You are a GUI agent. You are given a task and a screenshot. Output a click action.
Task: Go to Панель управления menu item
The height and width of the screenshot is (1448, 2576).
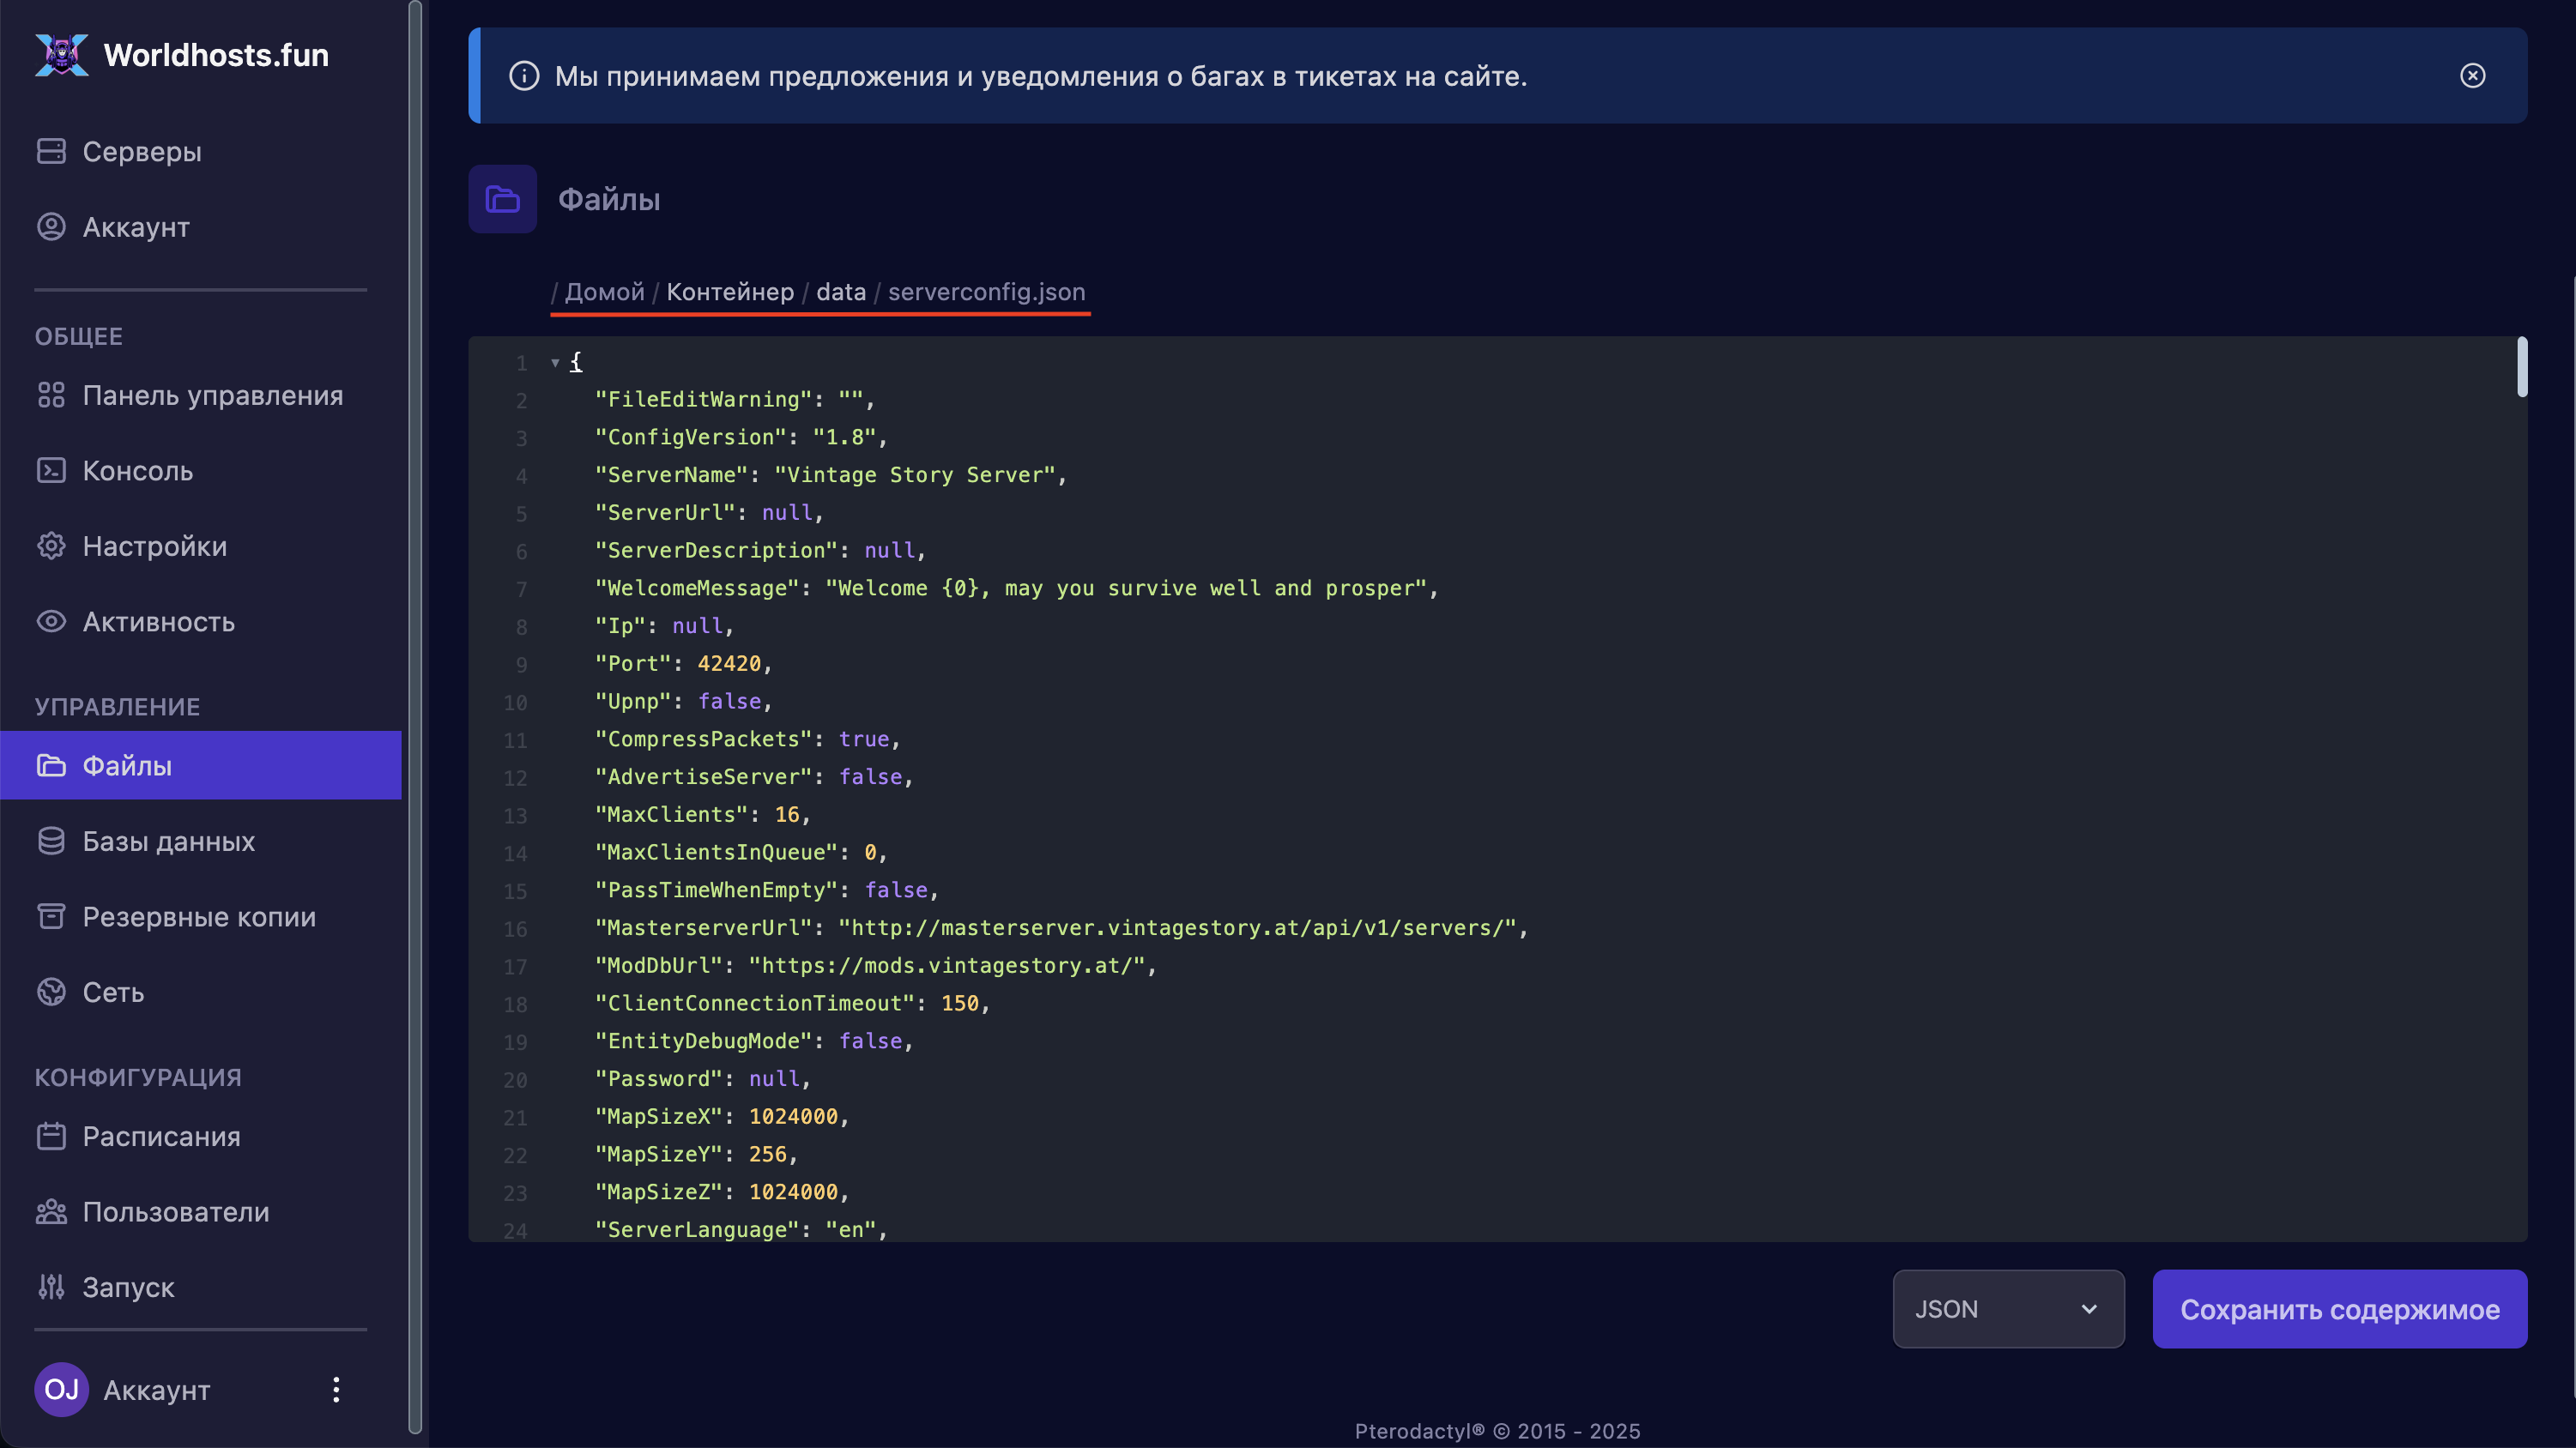tap(212, 395)
